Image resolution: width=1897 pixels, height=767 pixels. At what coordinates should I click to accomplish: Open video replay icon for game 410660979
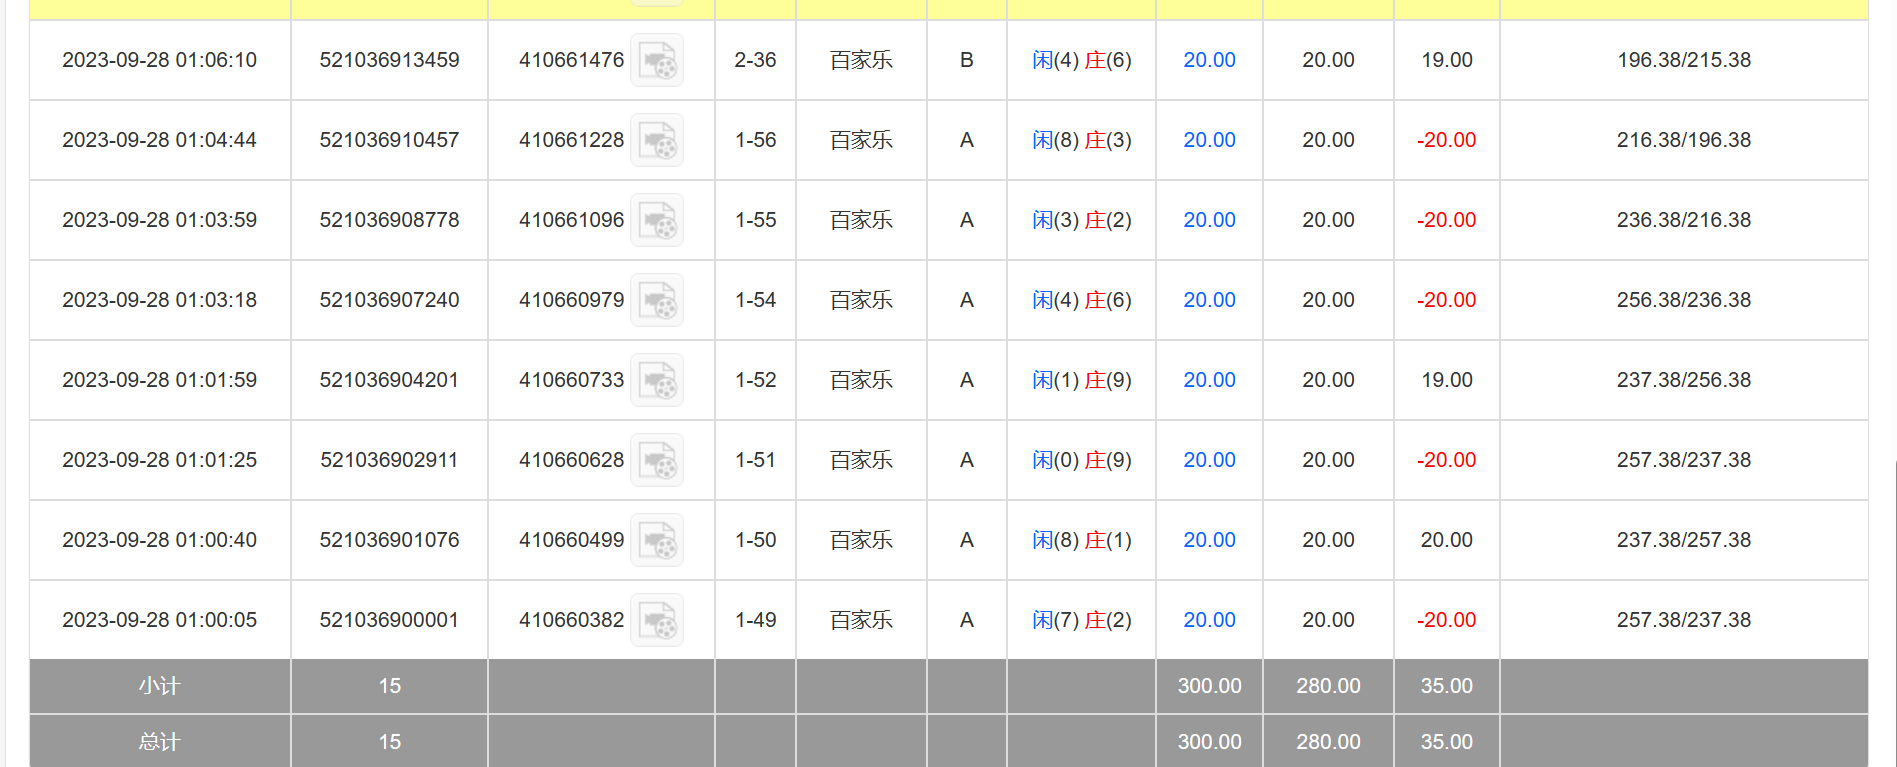pyautogui.click(x=657, y=300)
